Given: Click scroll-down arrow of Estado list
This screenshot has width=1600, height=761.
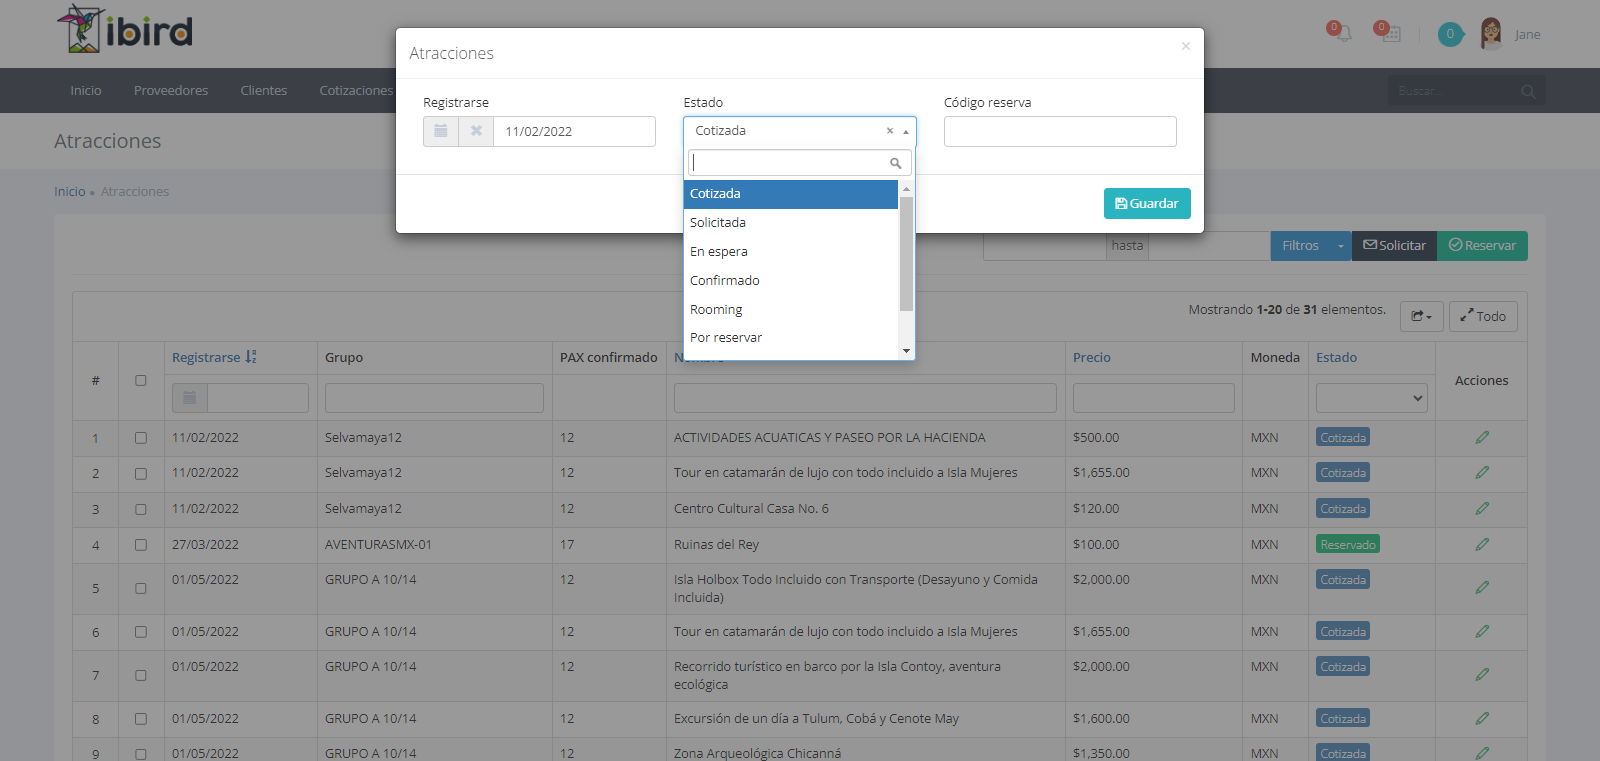Looking at the screenshot, I should coord(906,351).
